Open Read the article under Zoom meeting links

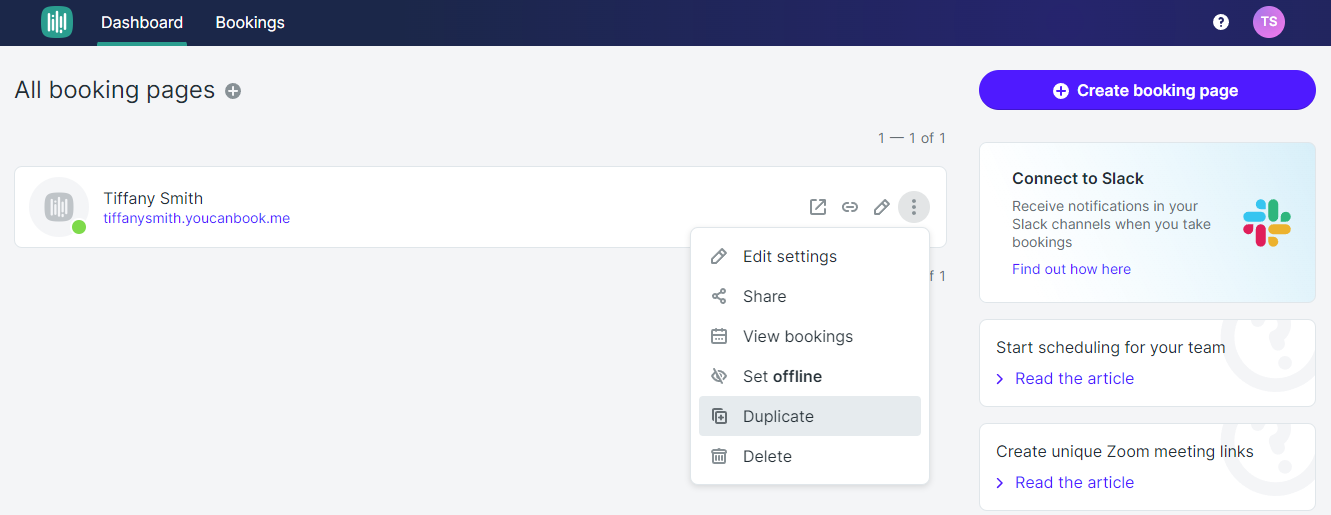click(1074, 482)
